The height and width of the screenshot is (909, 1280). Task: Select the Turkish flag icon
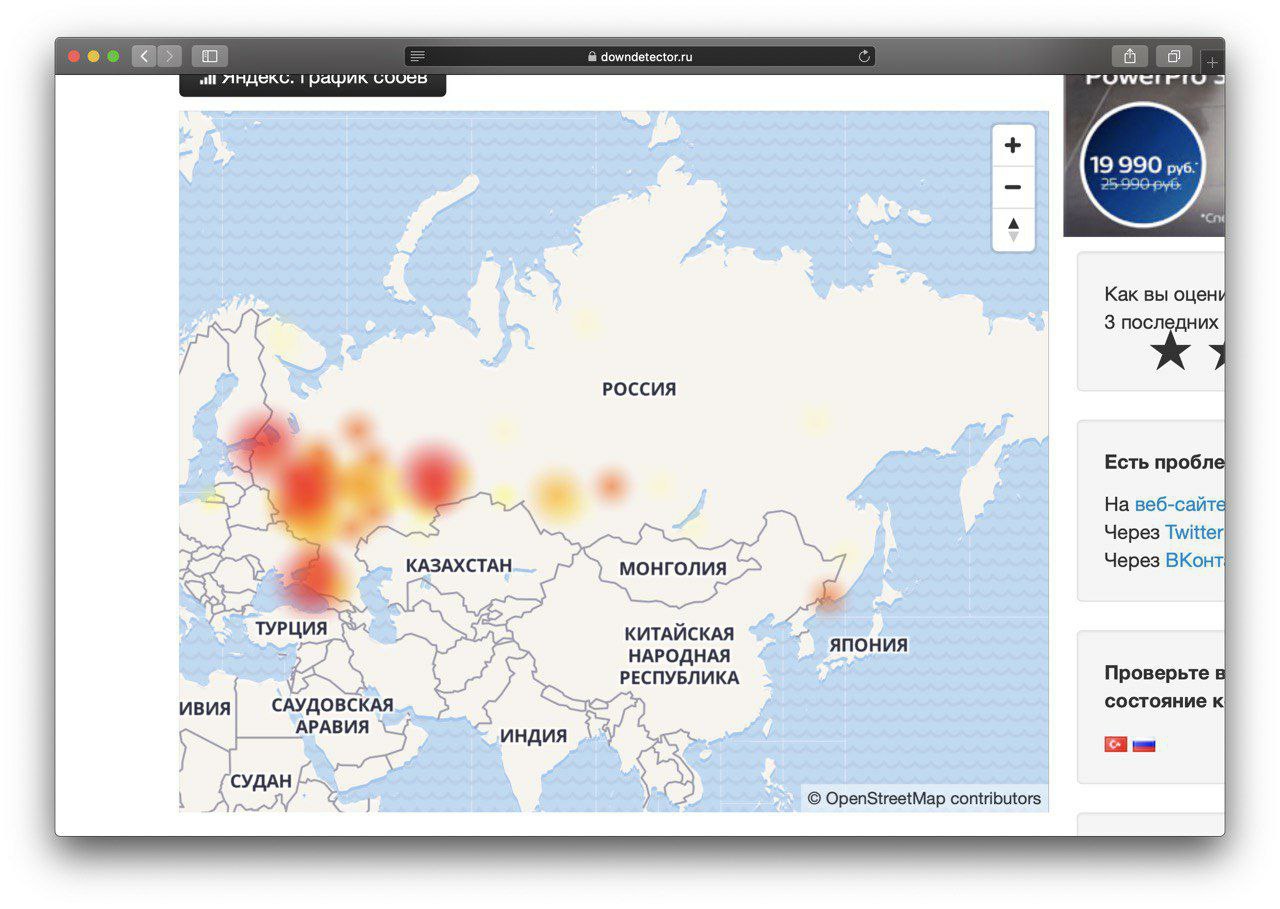click(x=1115, y=744)
